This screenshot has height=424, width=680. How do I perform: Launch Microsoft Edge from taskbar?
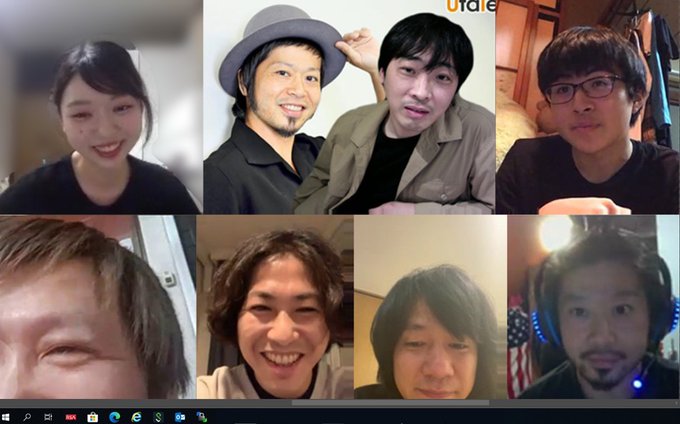(x=114, y=417)
